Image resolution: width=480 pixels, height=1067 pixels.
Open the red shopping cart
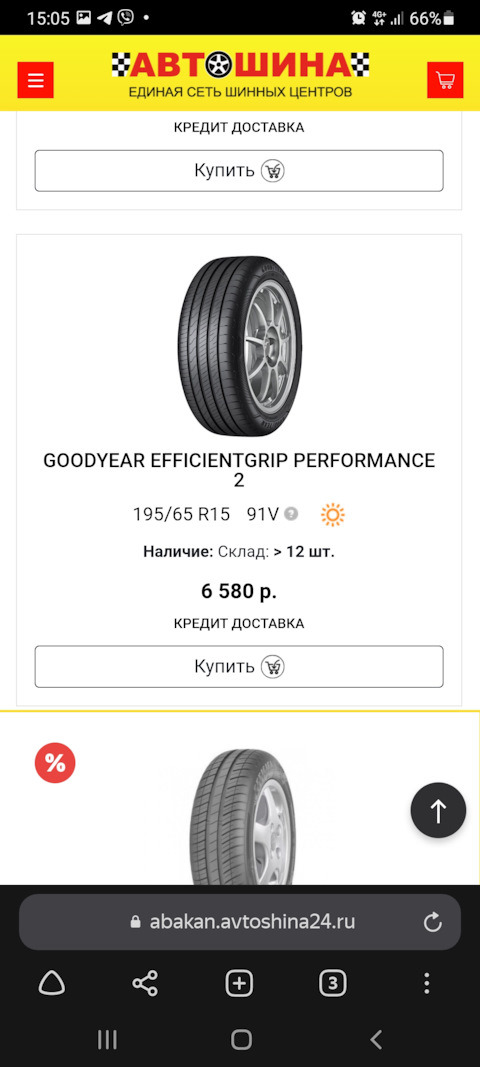(445, 80)
